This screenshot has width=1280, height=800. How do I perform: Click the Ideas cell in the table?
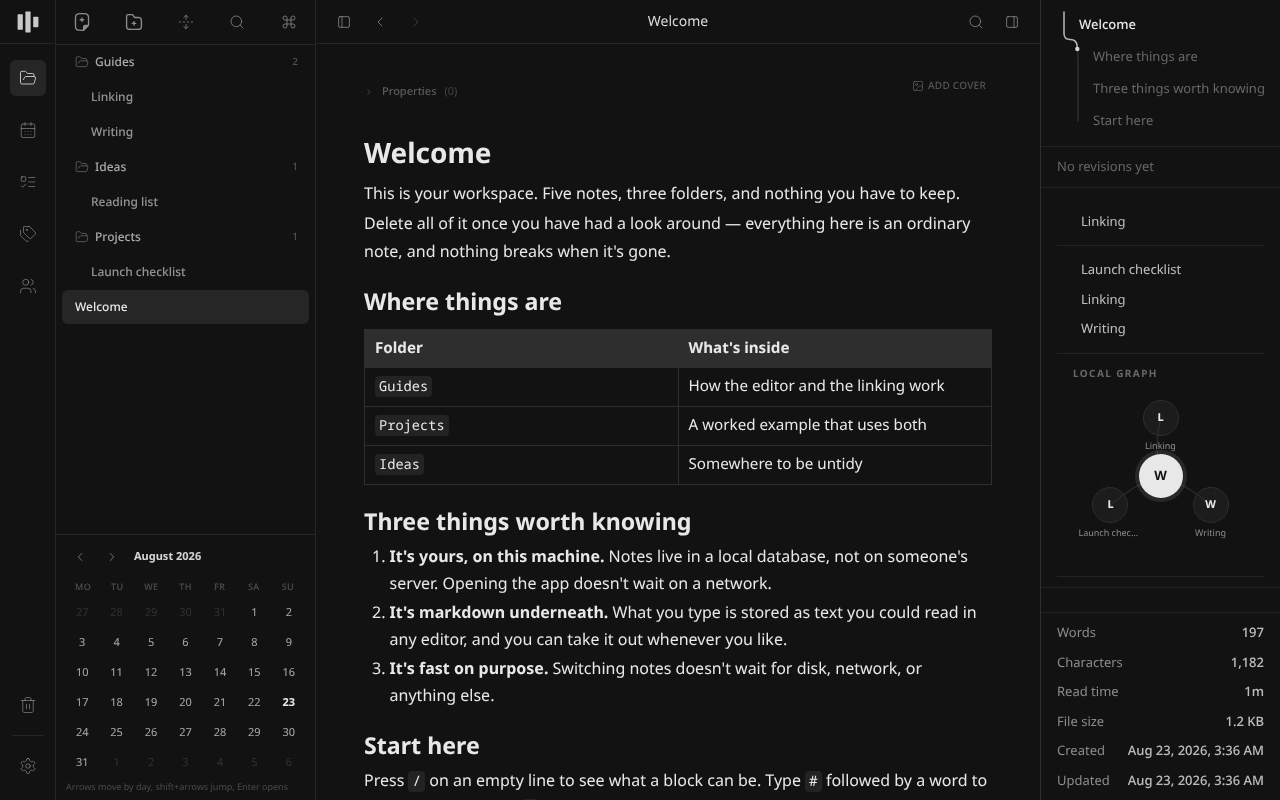pyautogui.click(x=521, y=465)
